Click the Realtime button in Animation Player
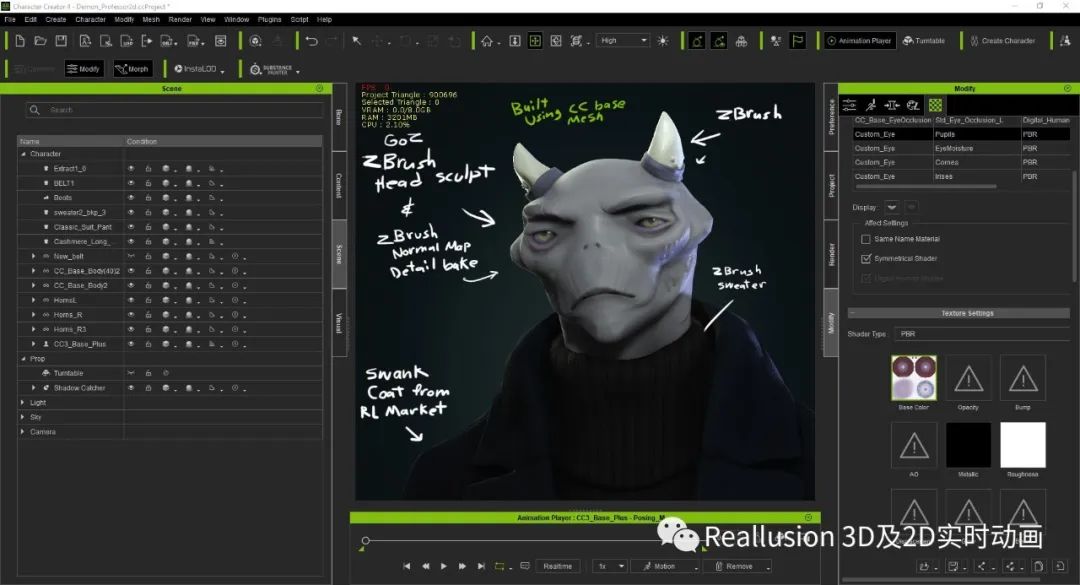This screenshot has width=1080, height=585. pos(557,566)
